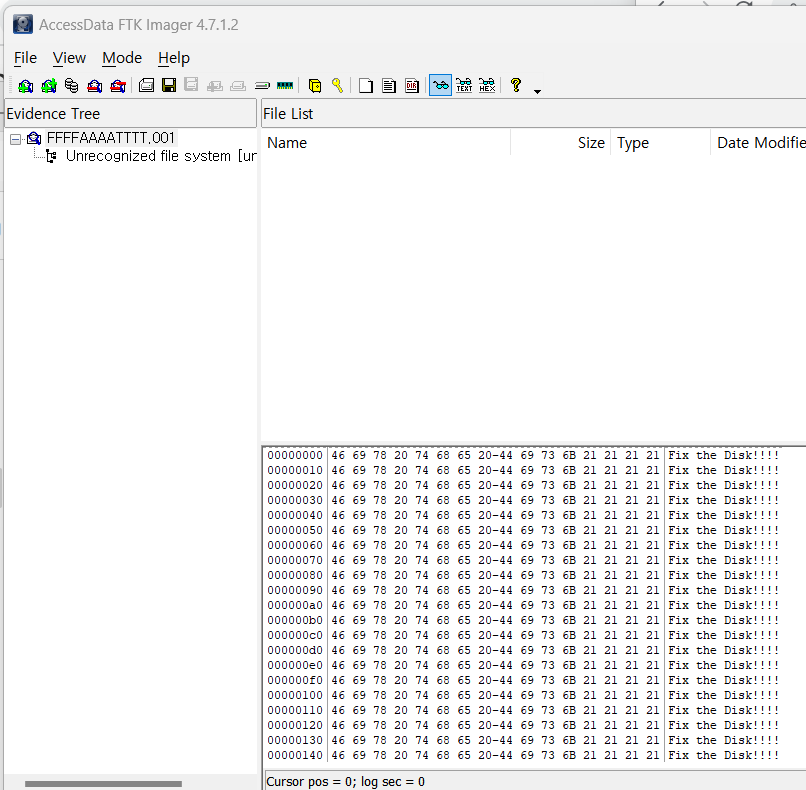Screen dimensions: 806x790
Task: Switch viewer to TEXT mode
Action: (464, 85)
